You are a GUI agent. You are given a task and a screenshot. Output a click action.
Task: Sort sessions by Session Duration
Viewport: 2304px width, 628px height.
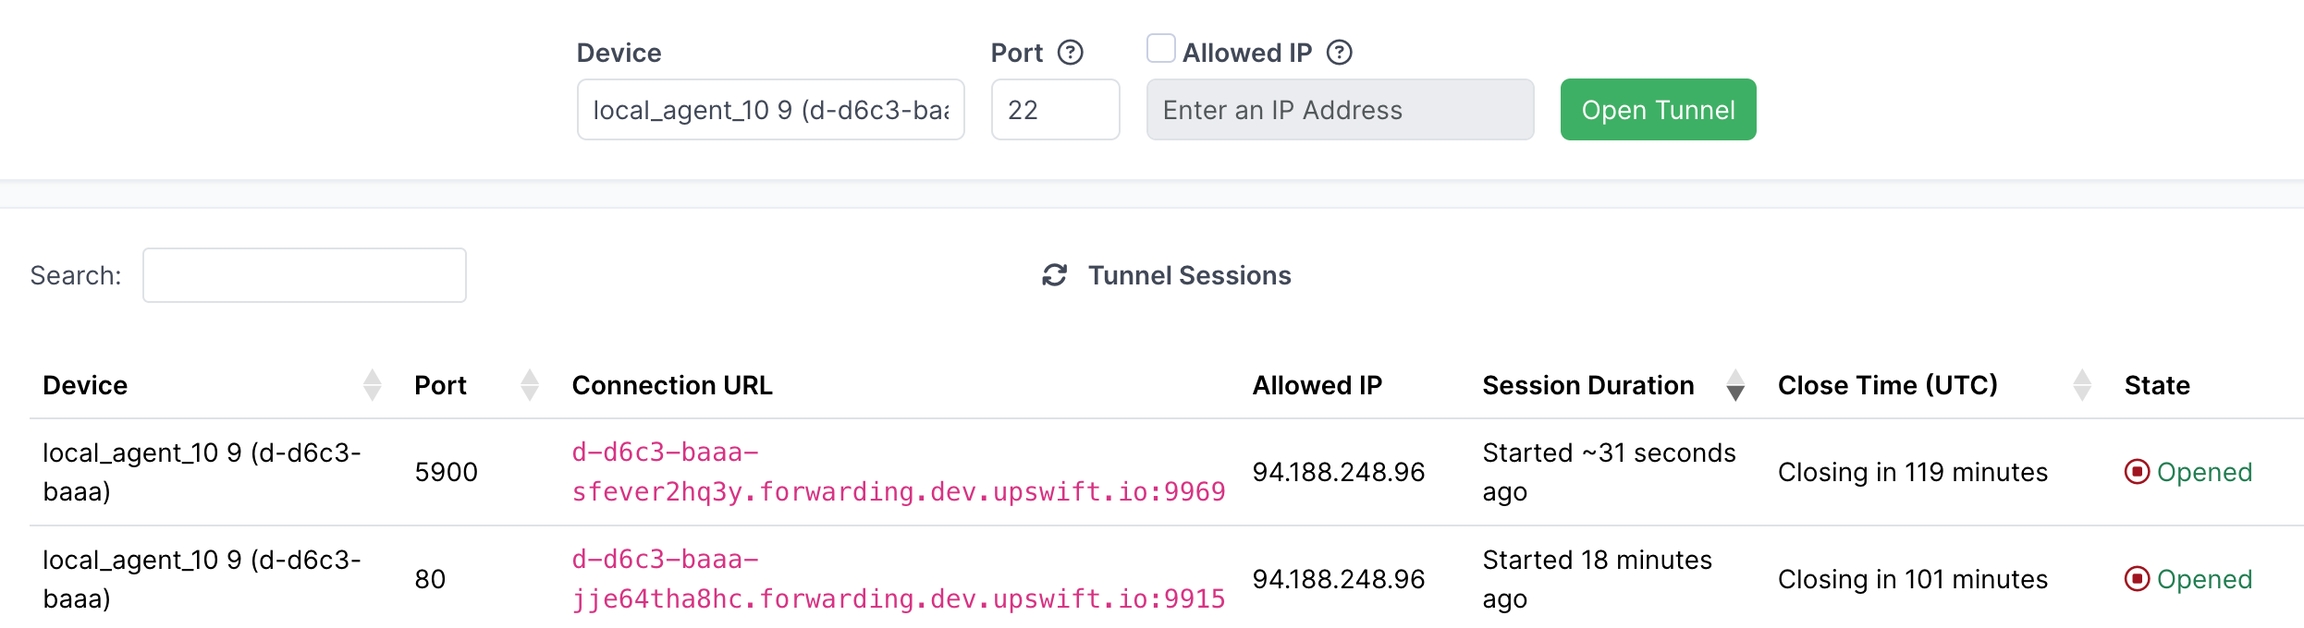tap(1735, 385)
